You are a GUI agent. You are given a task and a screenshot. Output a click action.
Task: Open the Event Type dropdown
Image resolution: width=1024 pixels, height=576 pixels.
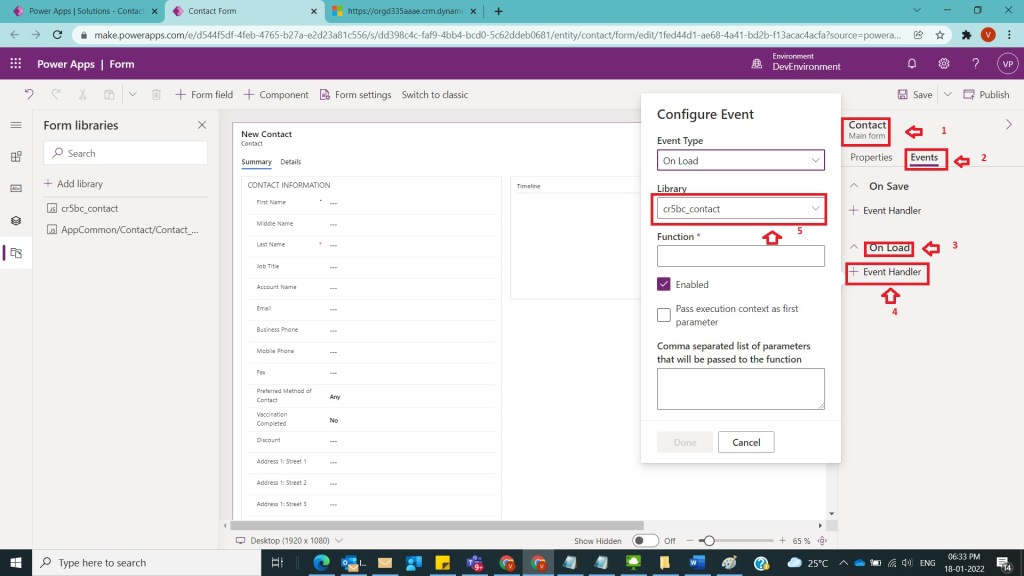[740, 160]
